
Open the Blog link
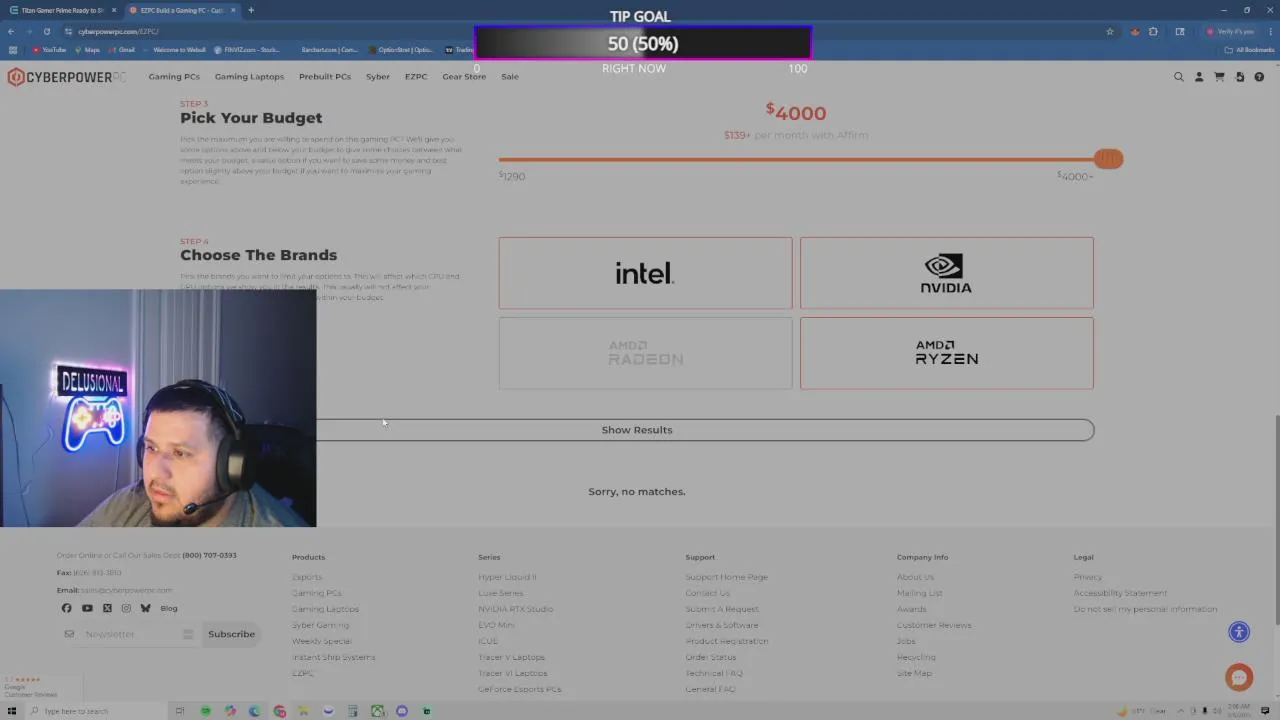169,608
